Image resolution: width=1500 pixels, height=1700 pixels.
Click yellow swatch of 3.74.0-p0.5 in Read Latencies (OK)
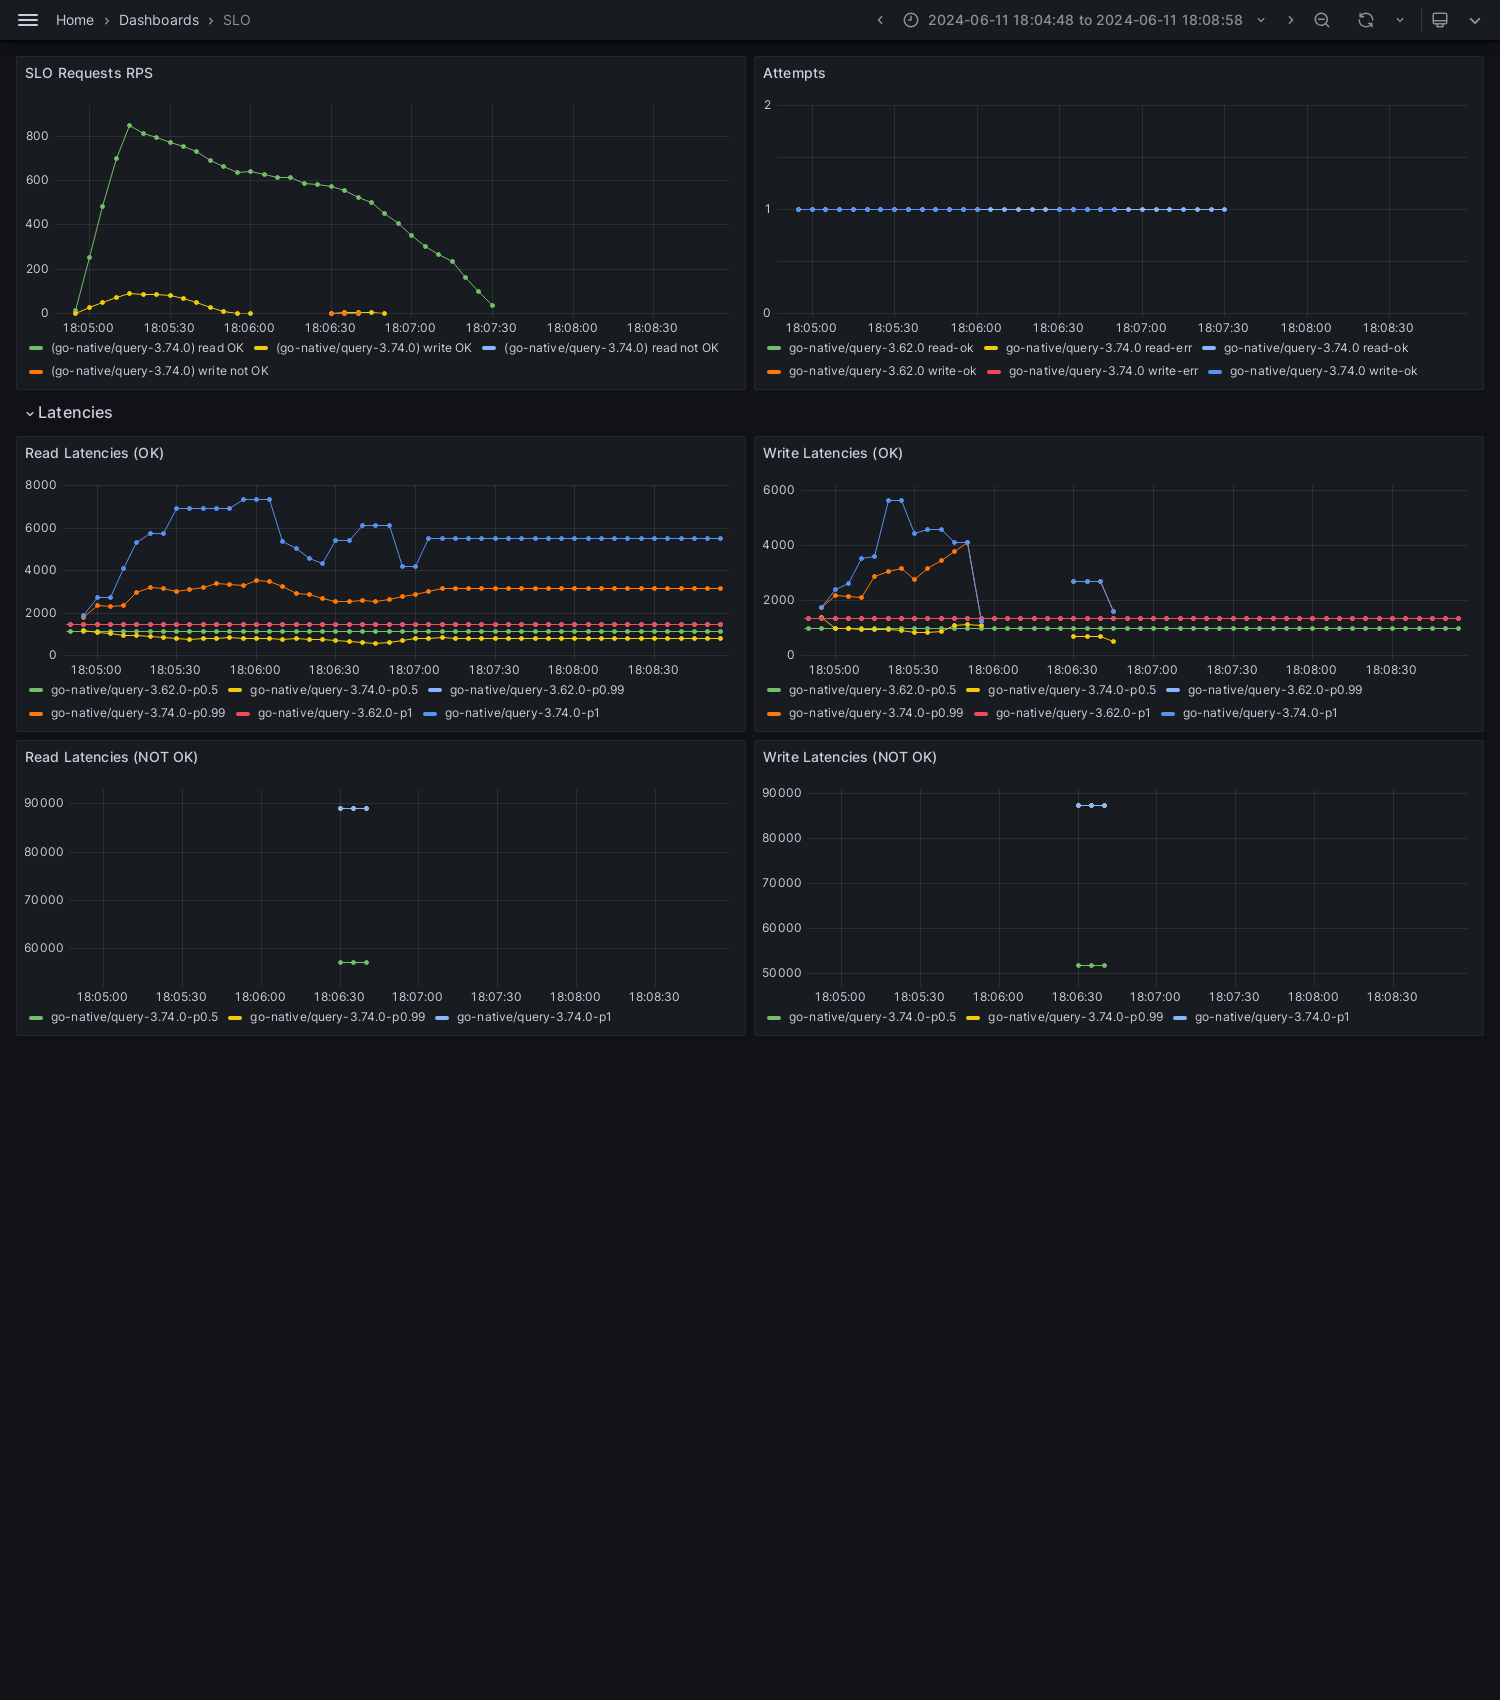(235, 690)
